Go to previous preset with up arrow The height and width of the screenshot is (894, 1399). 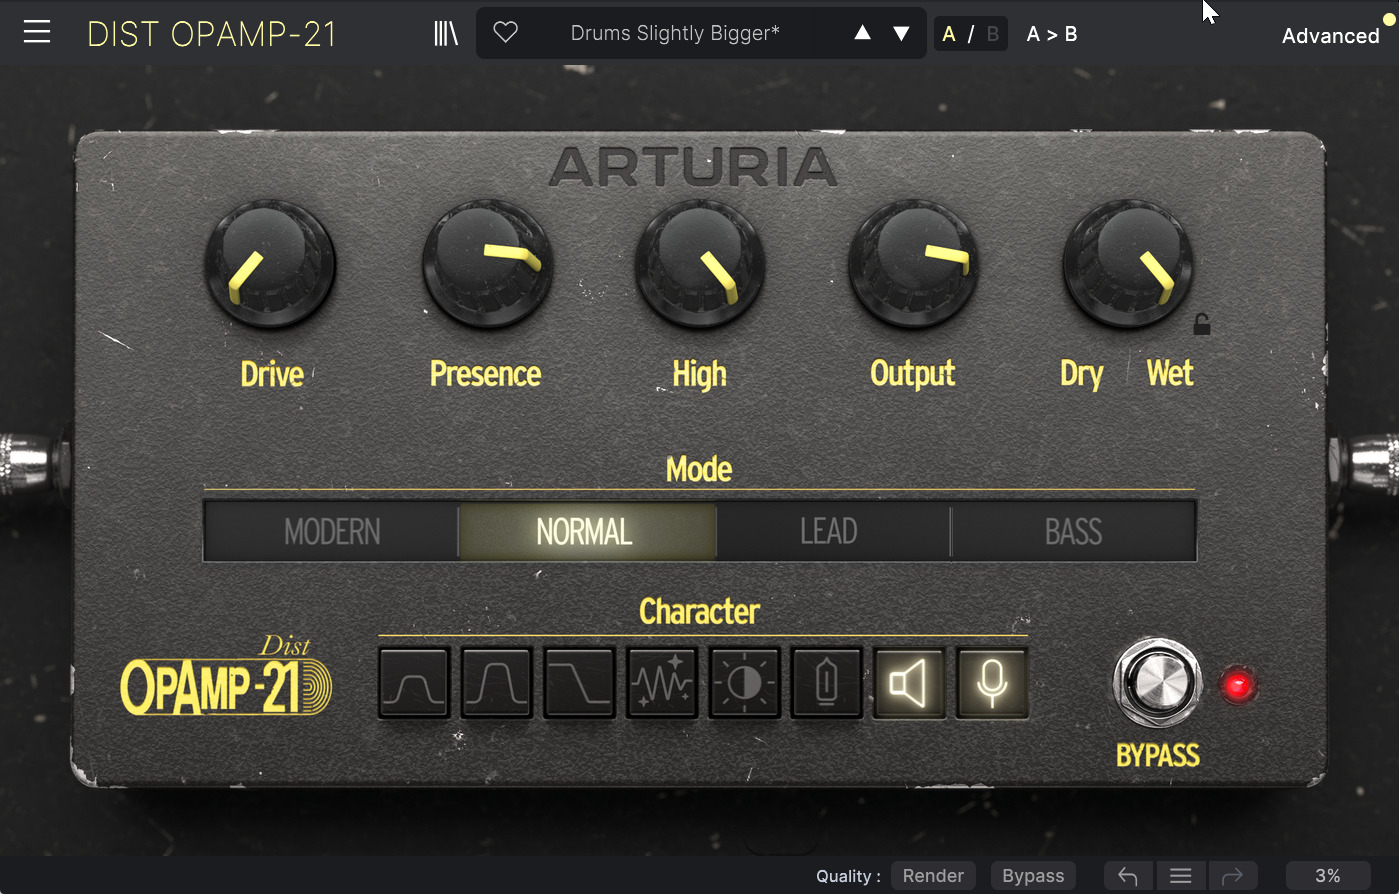[862, 33]
